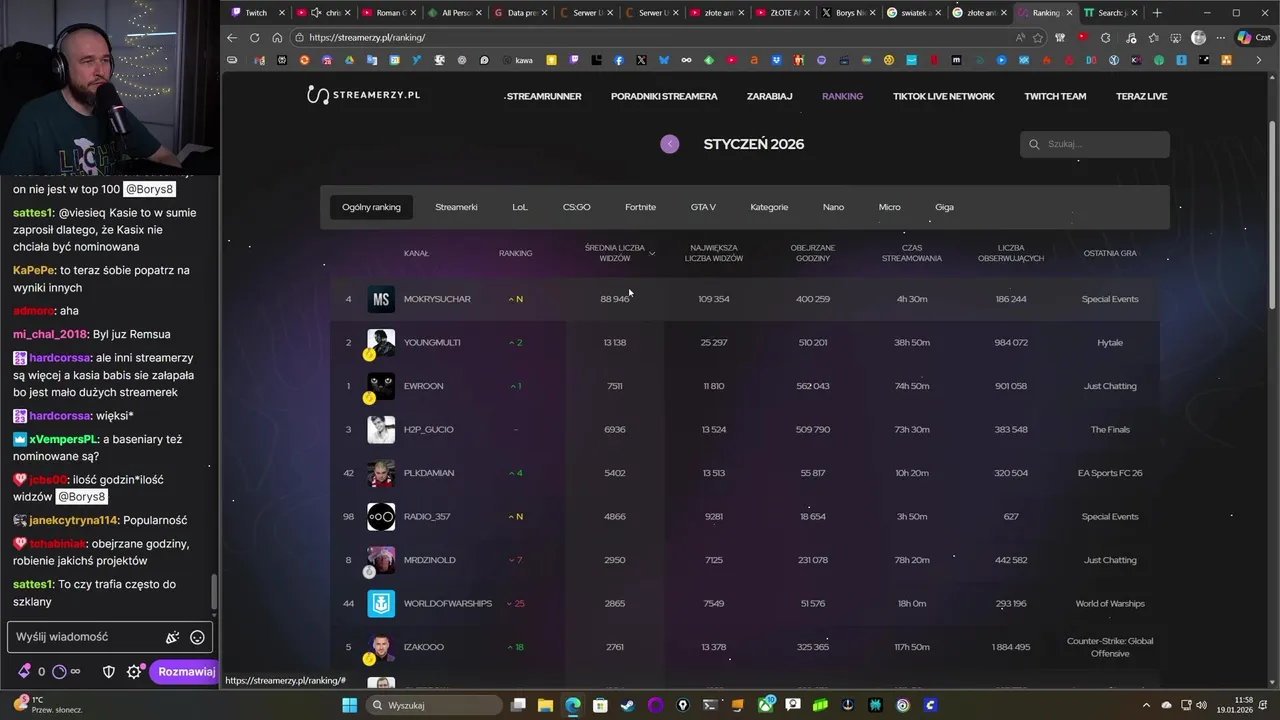
Task: Click the Szukaj search field on Streamerzy
Action: pyautogui.click(x=1095, y=144)
